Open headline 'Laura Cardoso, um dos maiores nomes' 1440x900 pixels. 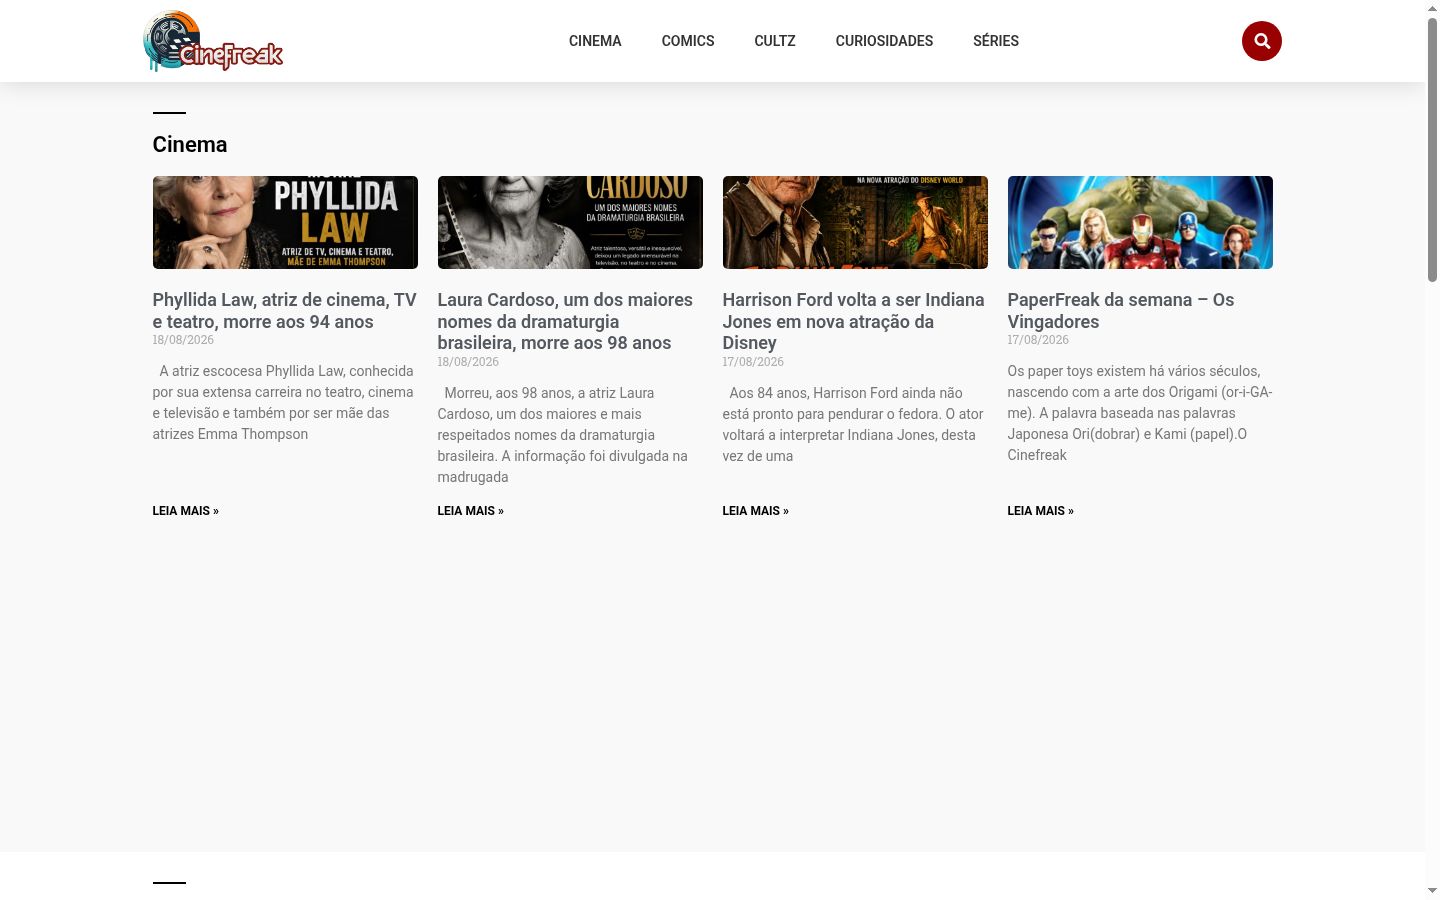coord(565,321)
